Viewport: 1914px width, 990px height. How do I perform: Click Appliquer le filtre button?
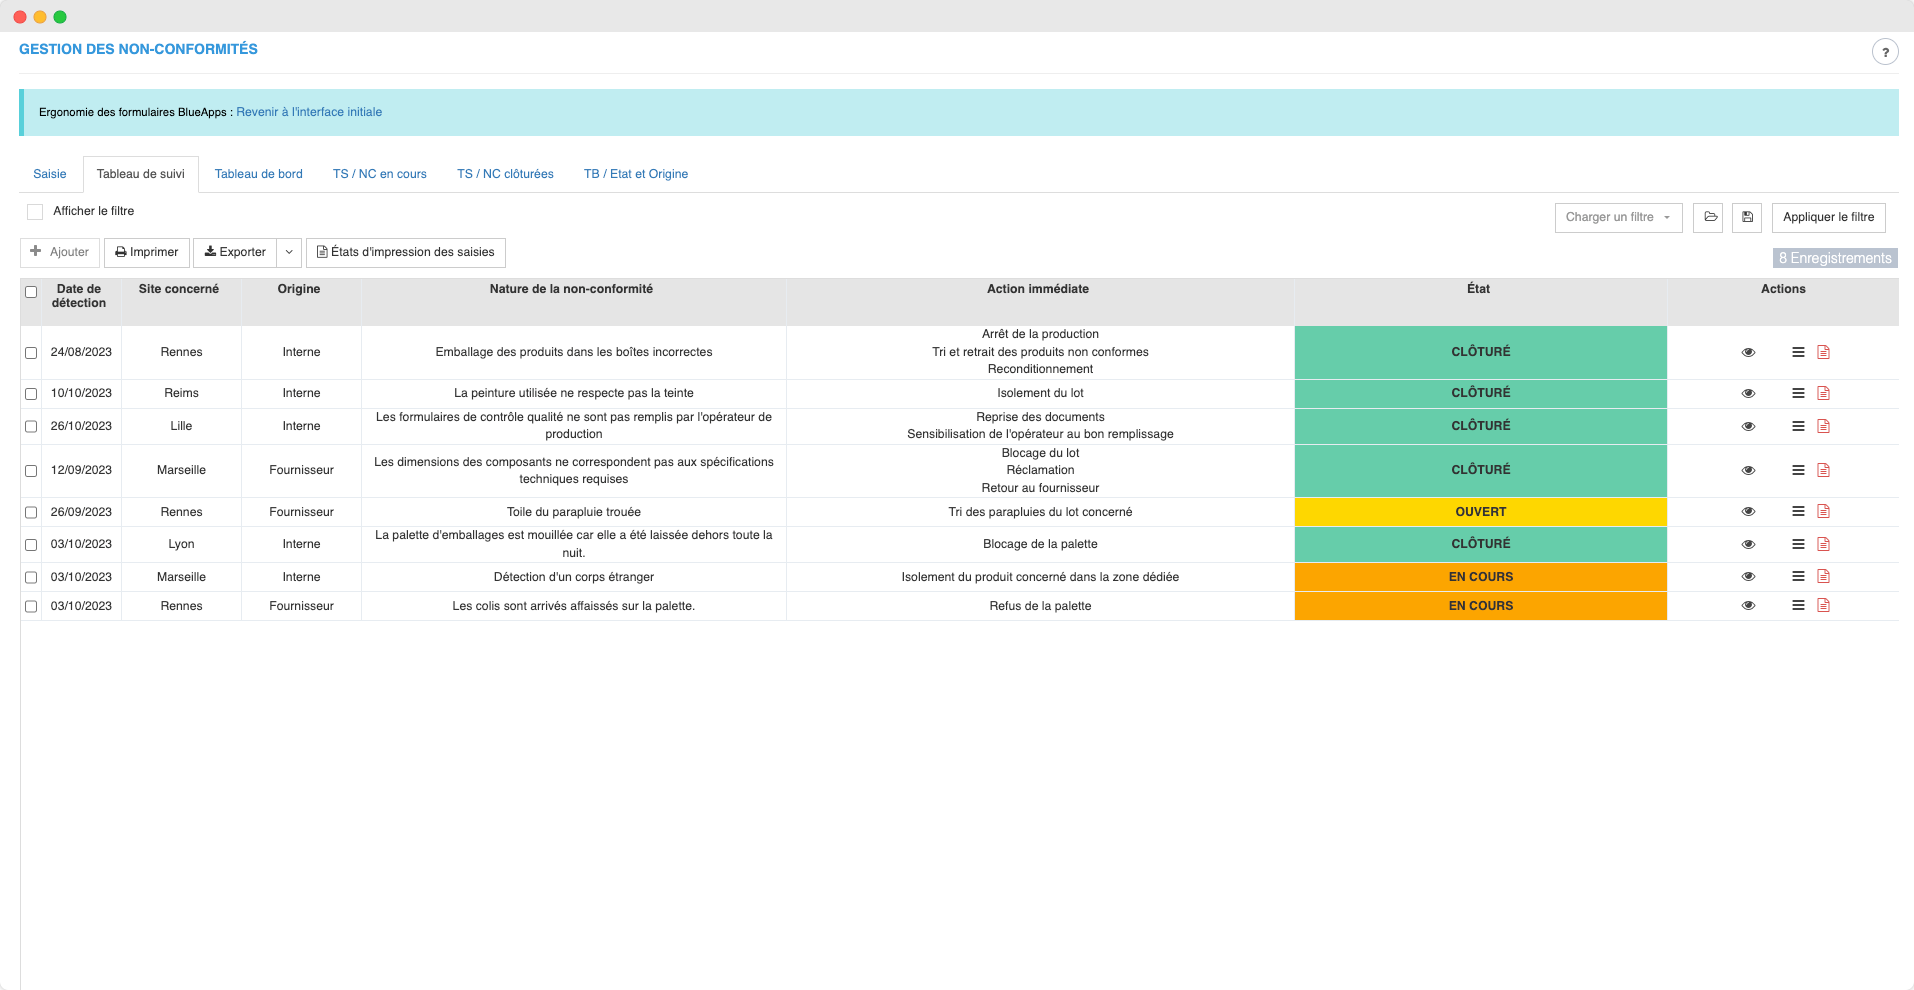click(x=1829, y=217)
